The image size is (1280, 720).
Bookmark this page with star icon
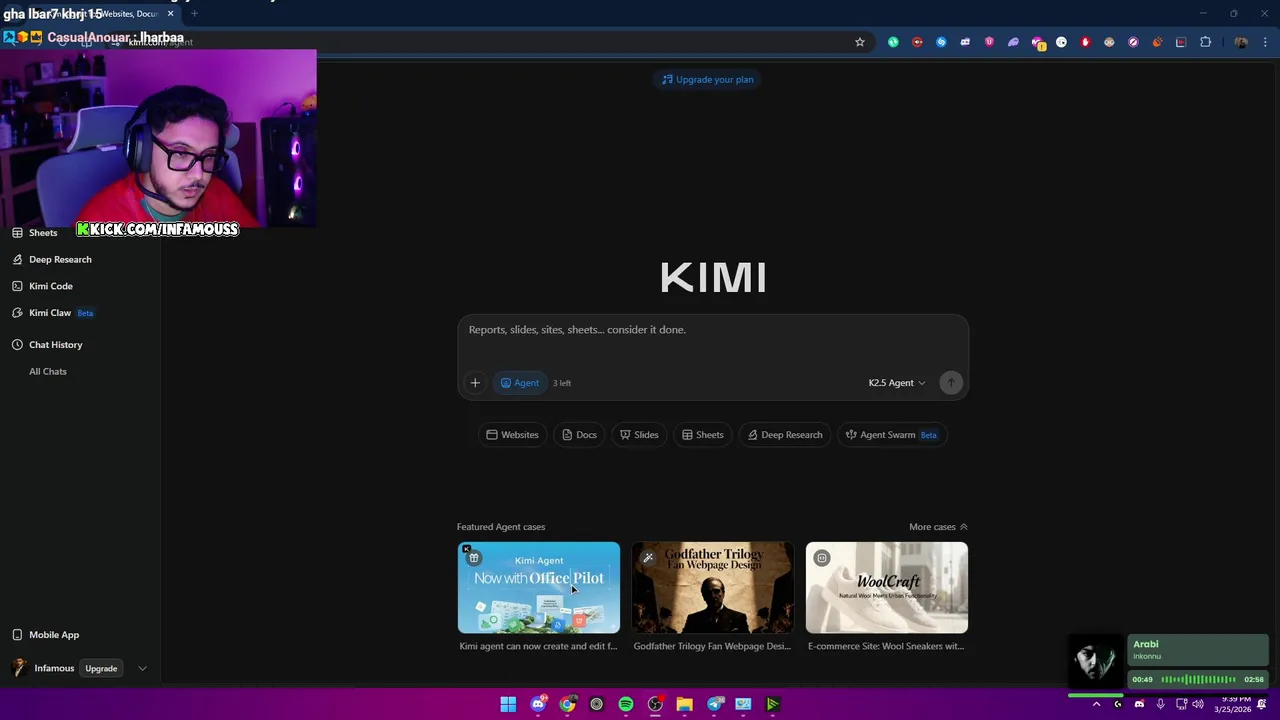pos(859,42)
